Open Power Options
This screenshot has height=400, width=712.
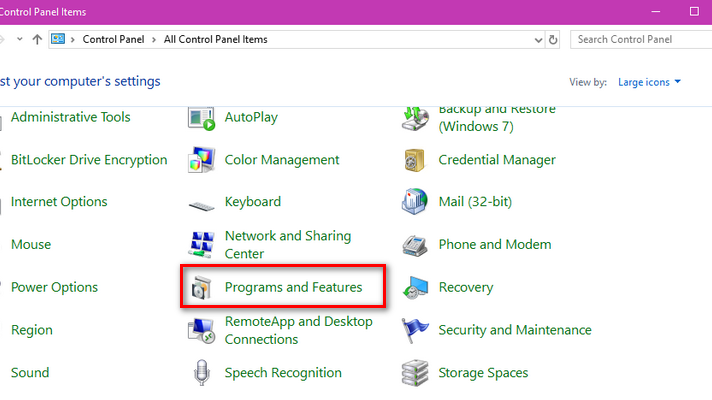54,287
